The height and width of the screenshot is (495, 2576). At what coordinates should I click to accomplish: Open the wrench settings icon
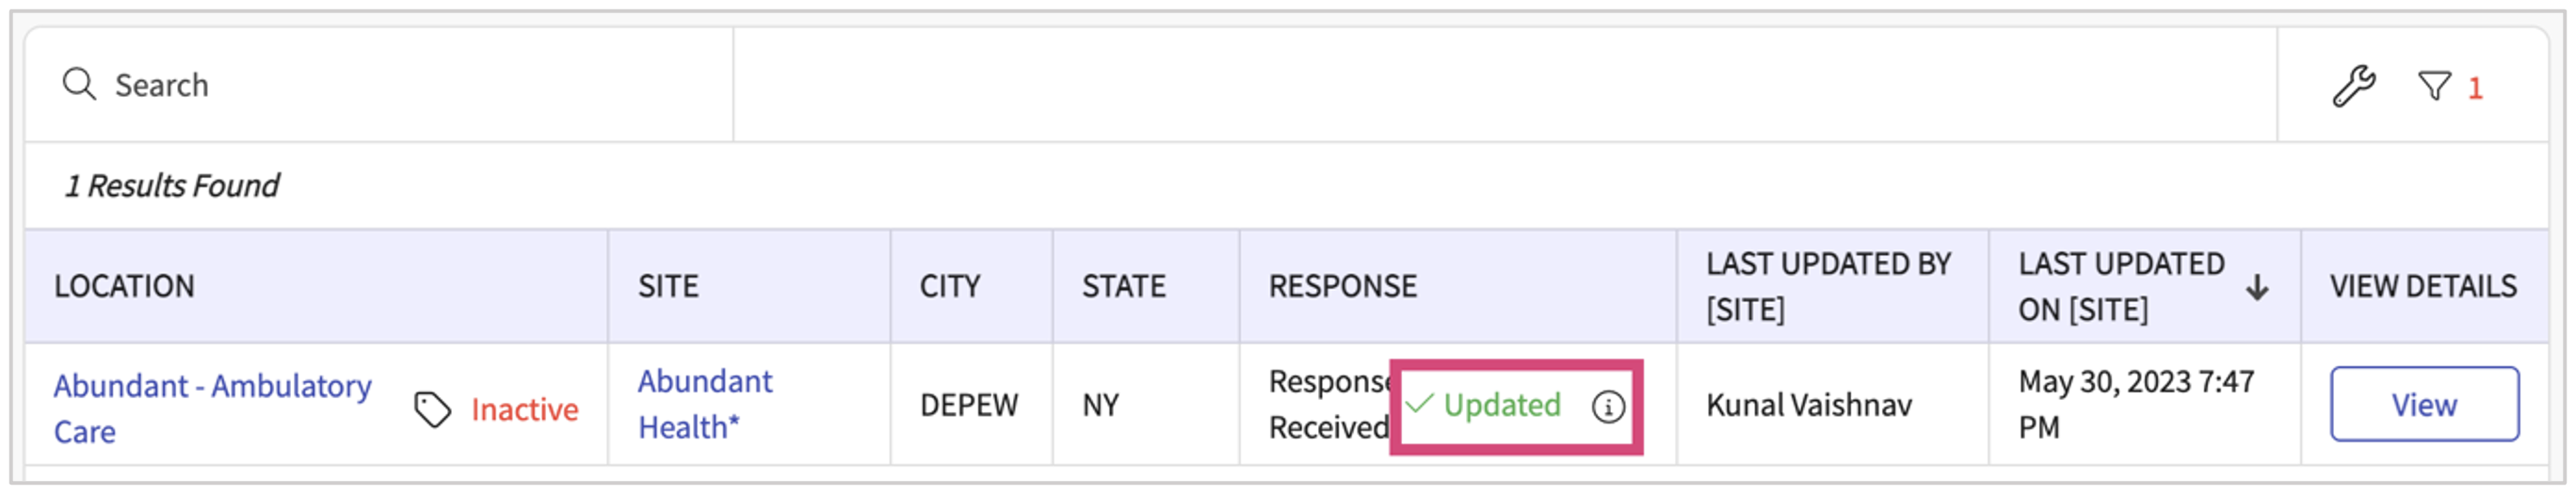pyautogui.click(x=2353, y=86)
